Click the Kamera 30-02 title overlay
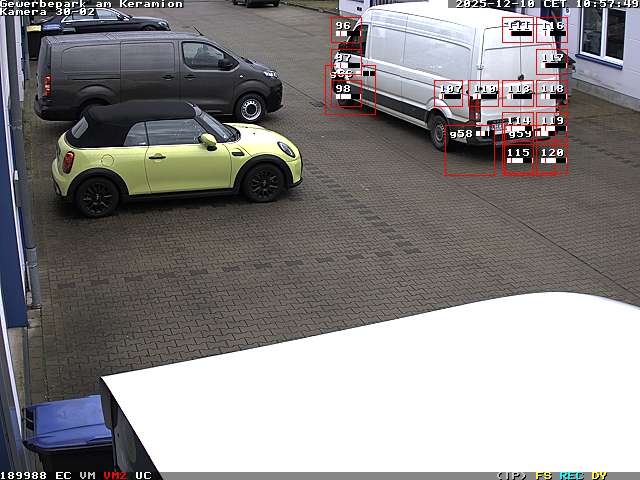This screenshot has height=480, width=640. click(48, 12)
